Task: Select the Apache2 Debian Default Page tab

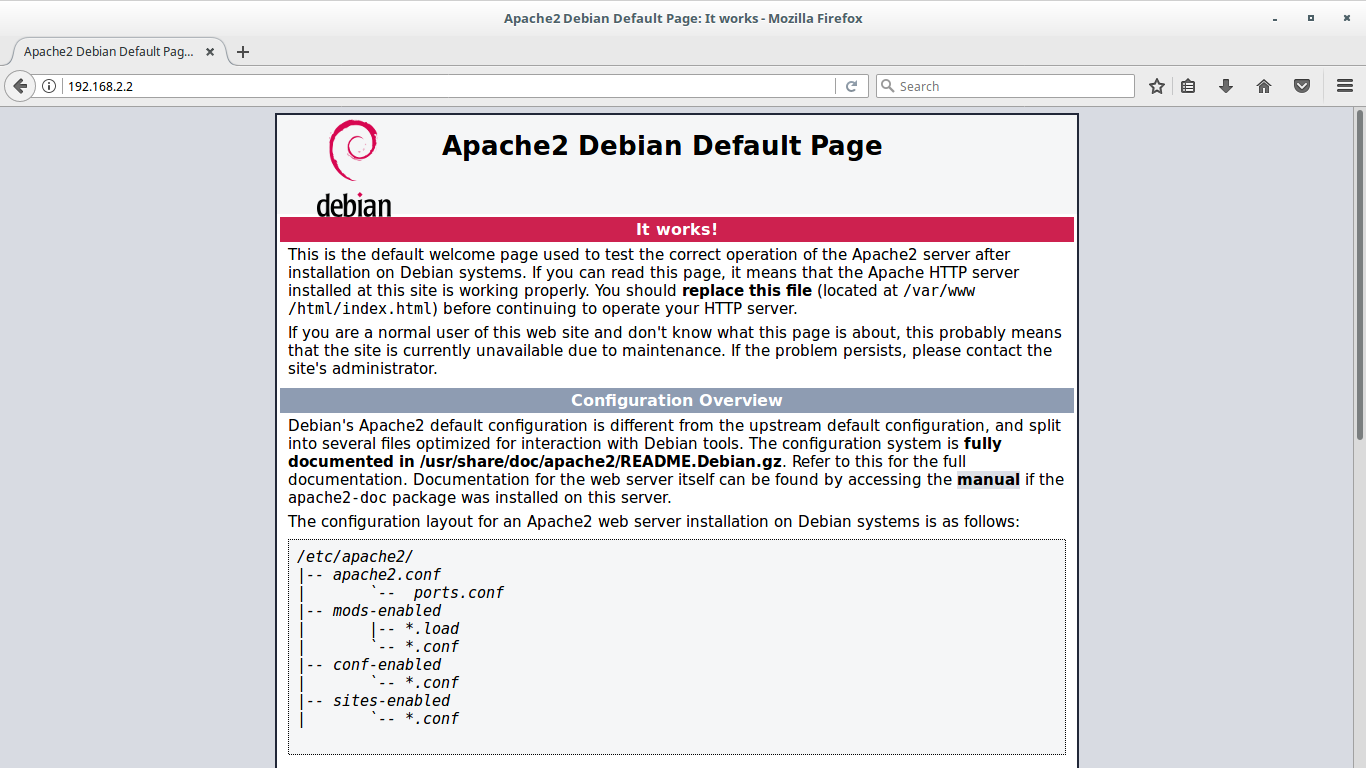Action: coord(118,52)
